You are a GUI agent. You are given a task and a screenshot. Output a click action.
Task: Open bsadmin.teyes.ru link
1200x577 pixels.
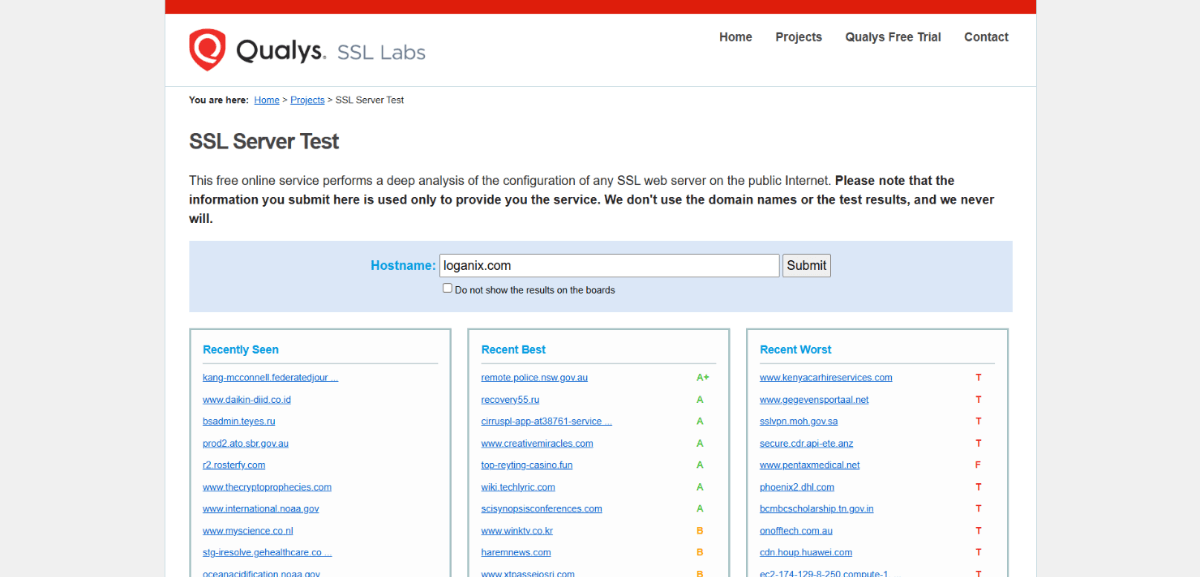(x=238, y=422)
